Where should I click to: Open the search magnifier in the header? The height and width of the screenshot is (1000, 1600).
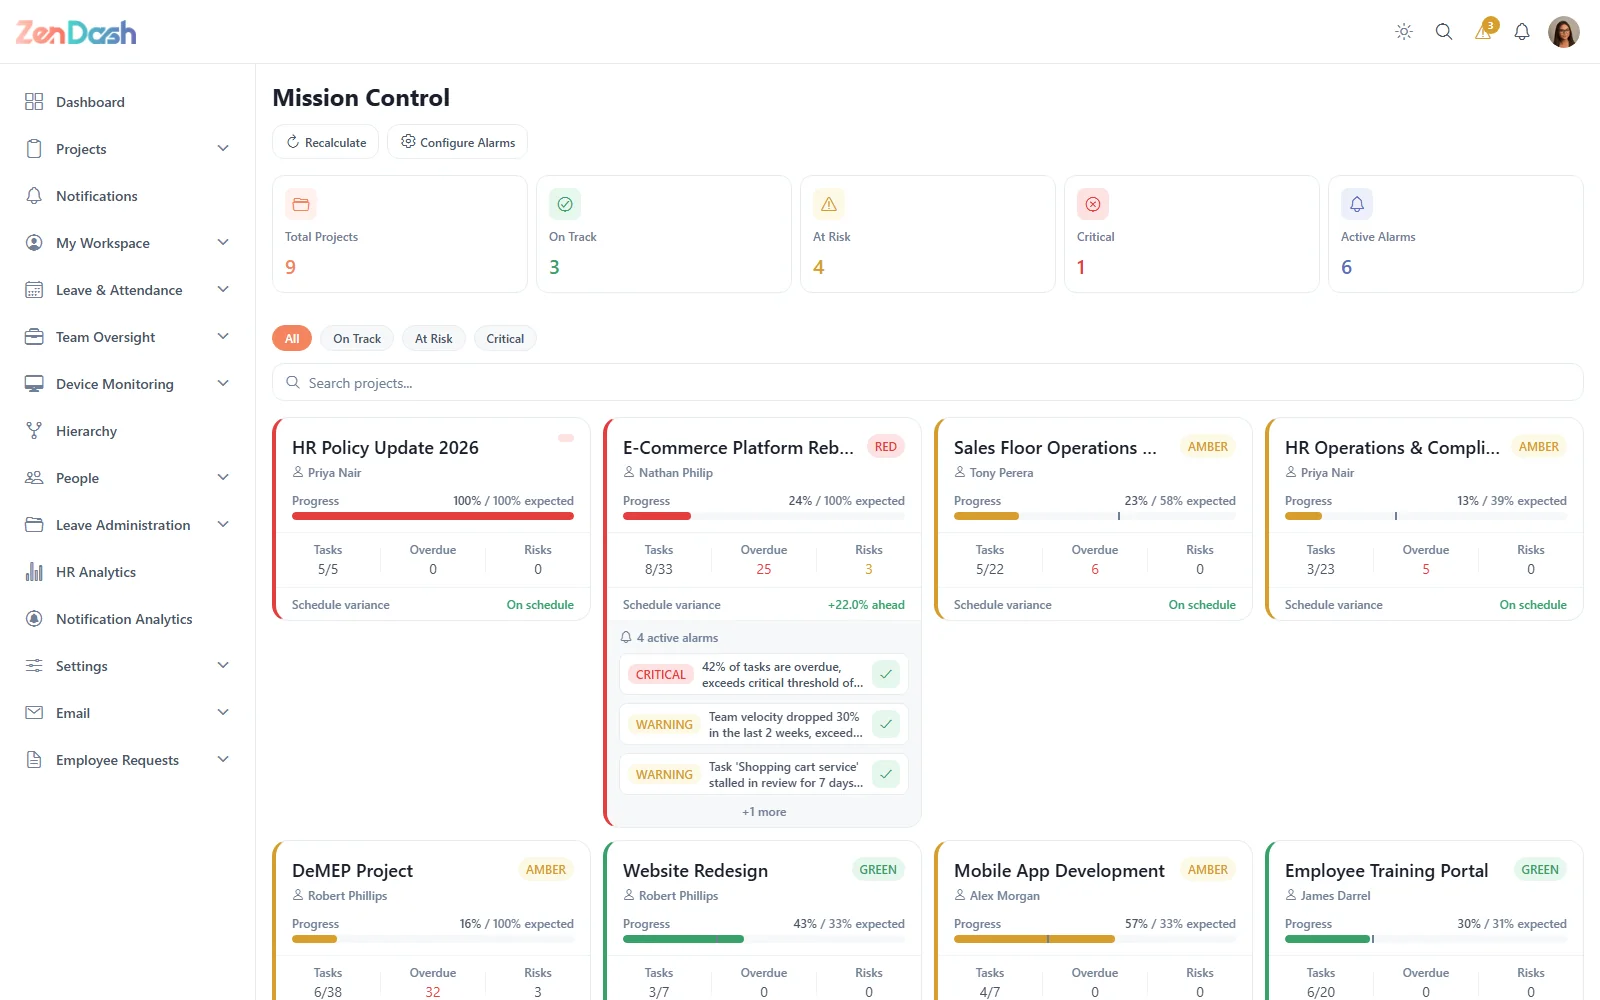[x=1444, y=32]
